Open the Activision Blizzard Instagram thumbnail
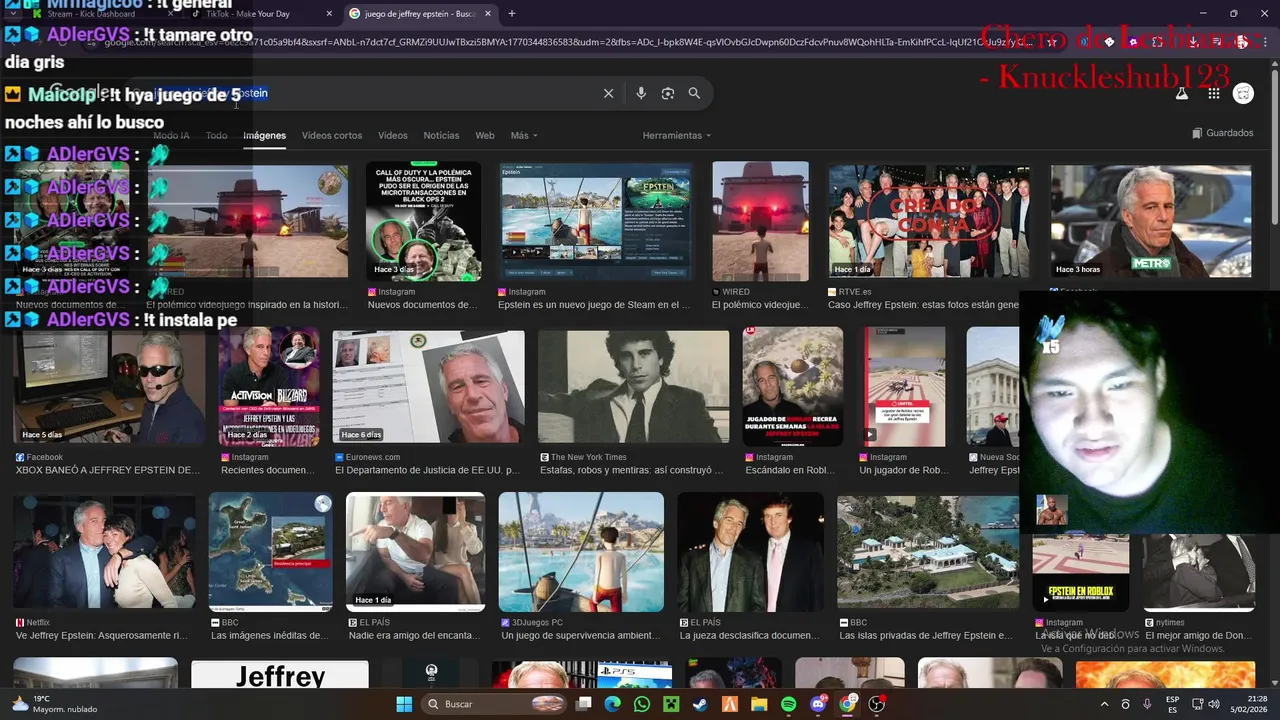Image resolution: width=1280 pixels, height=720 pixels. pos(269,386)
